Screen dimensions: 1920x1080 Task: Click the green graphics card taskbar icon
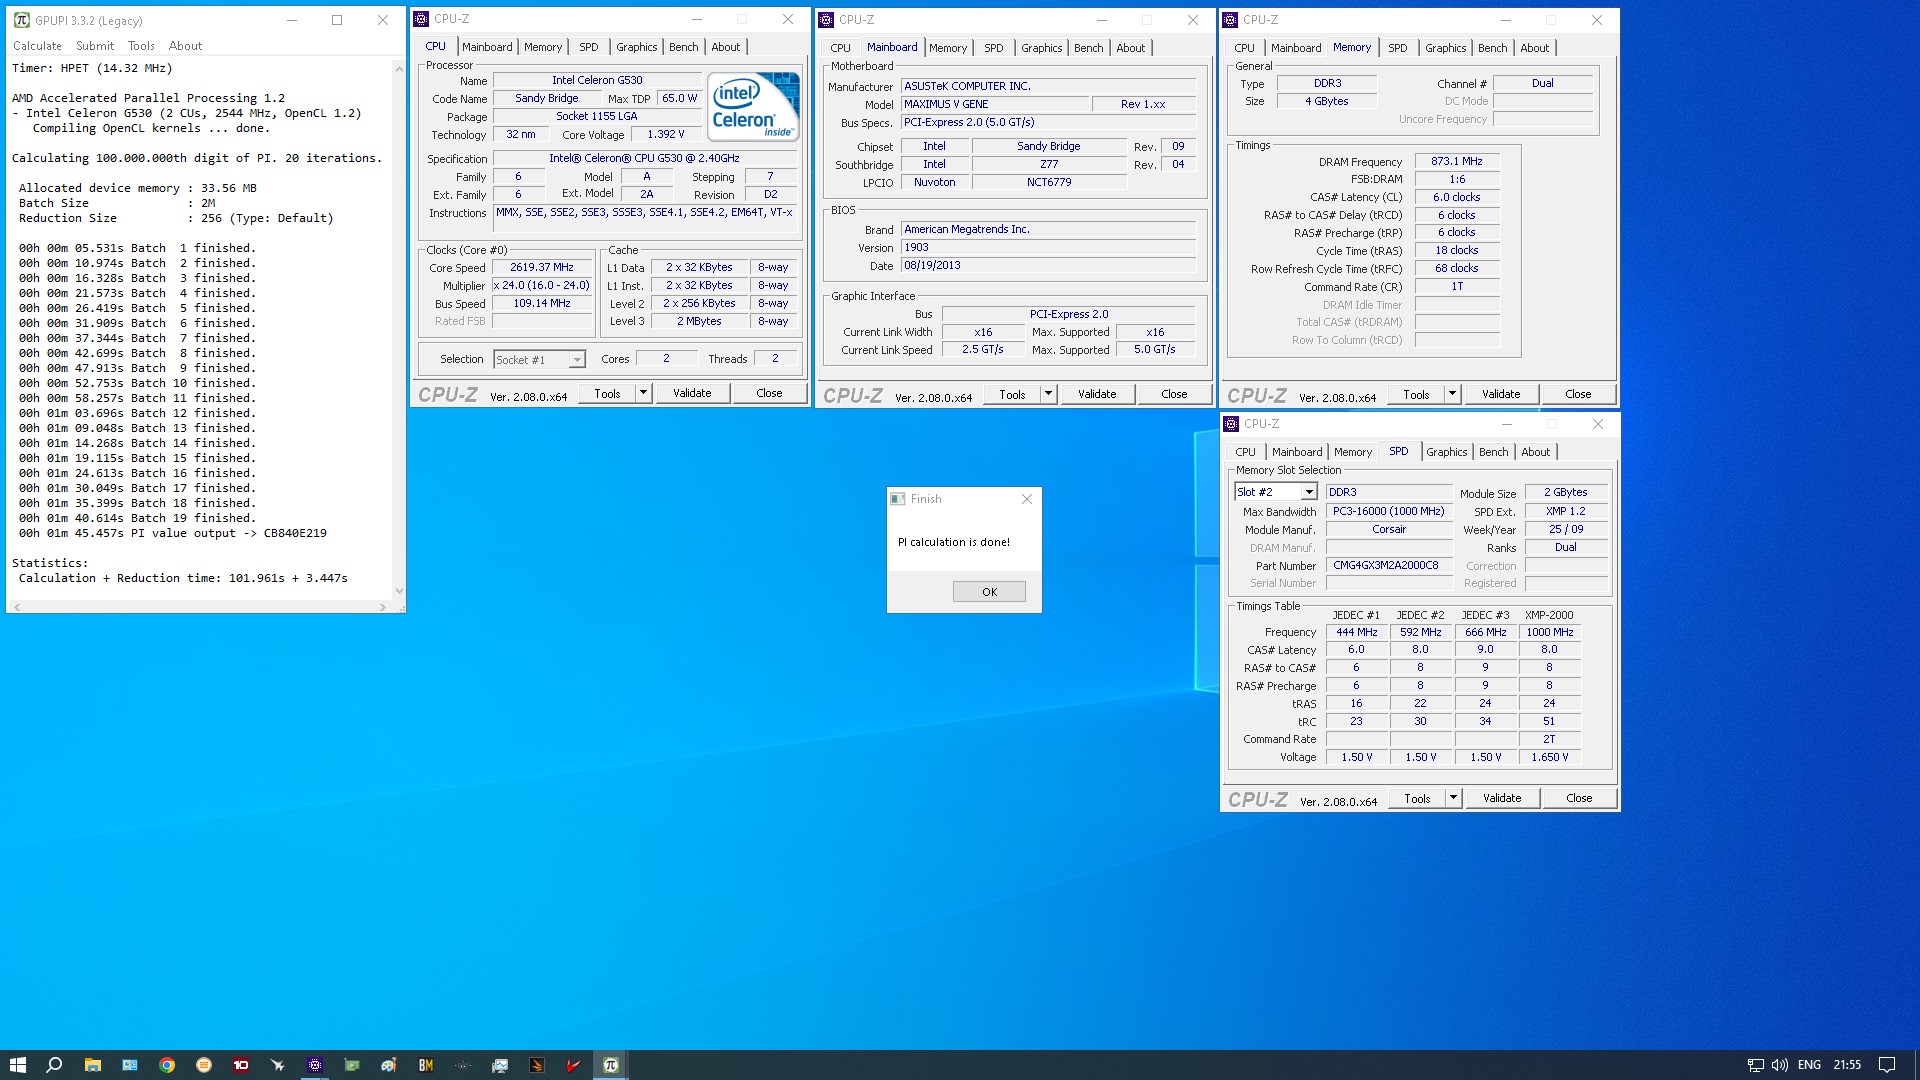pos(352,1065)
